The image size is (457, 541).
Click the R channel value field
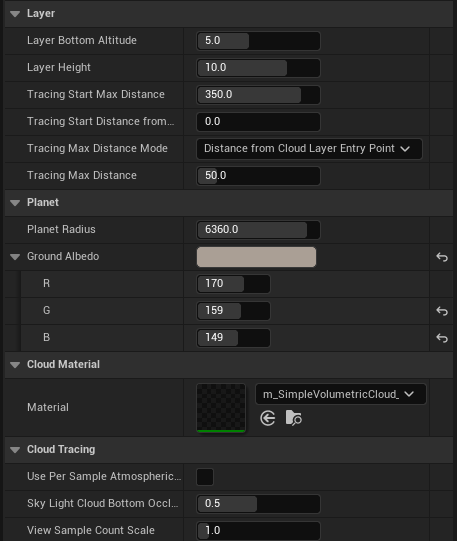tap(234, 284)
